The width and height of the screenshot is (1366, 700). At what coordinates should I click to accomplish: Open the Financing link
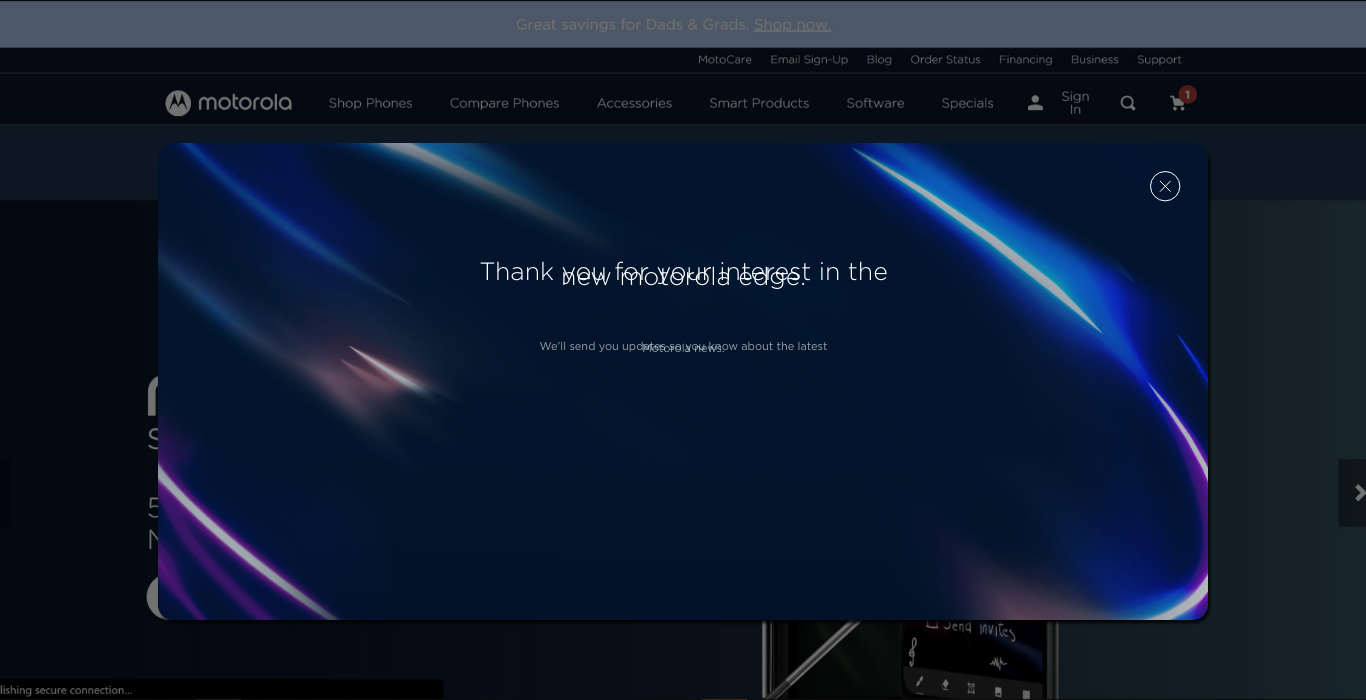point(1025,60)
